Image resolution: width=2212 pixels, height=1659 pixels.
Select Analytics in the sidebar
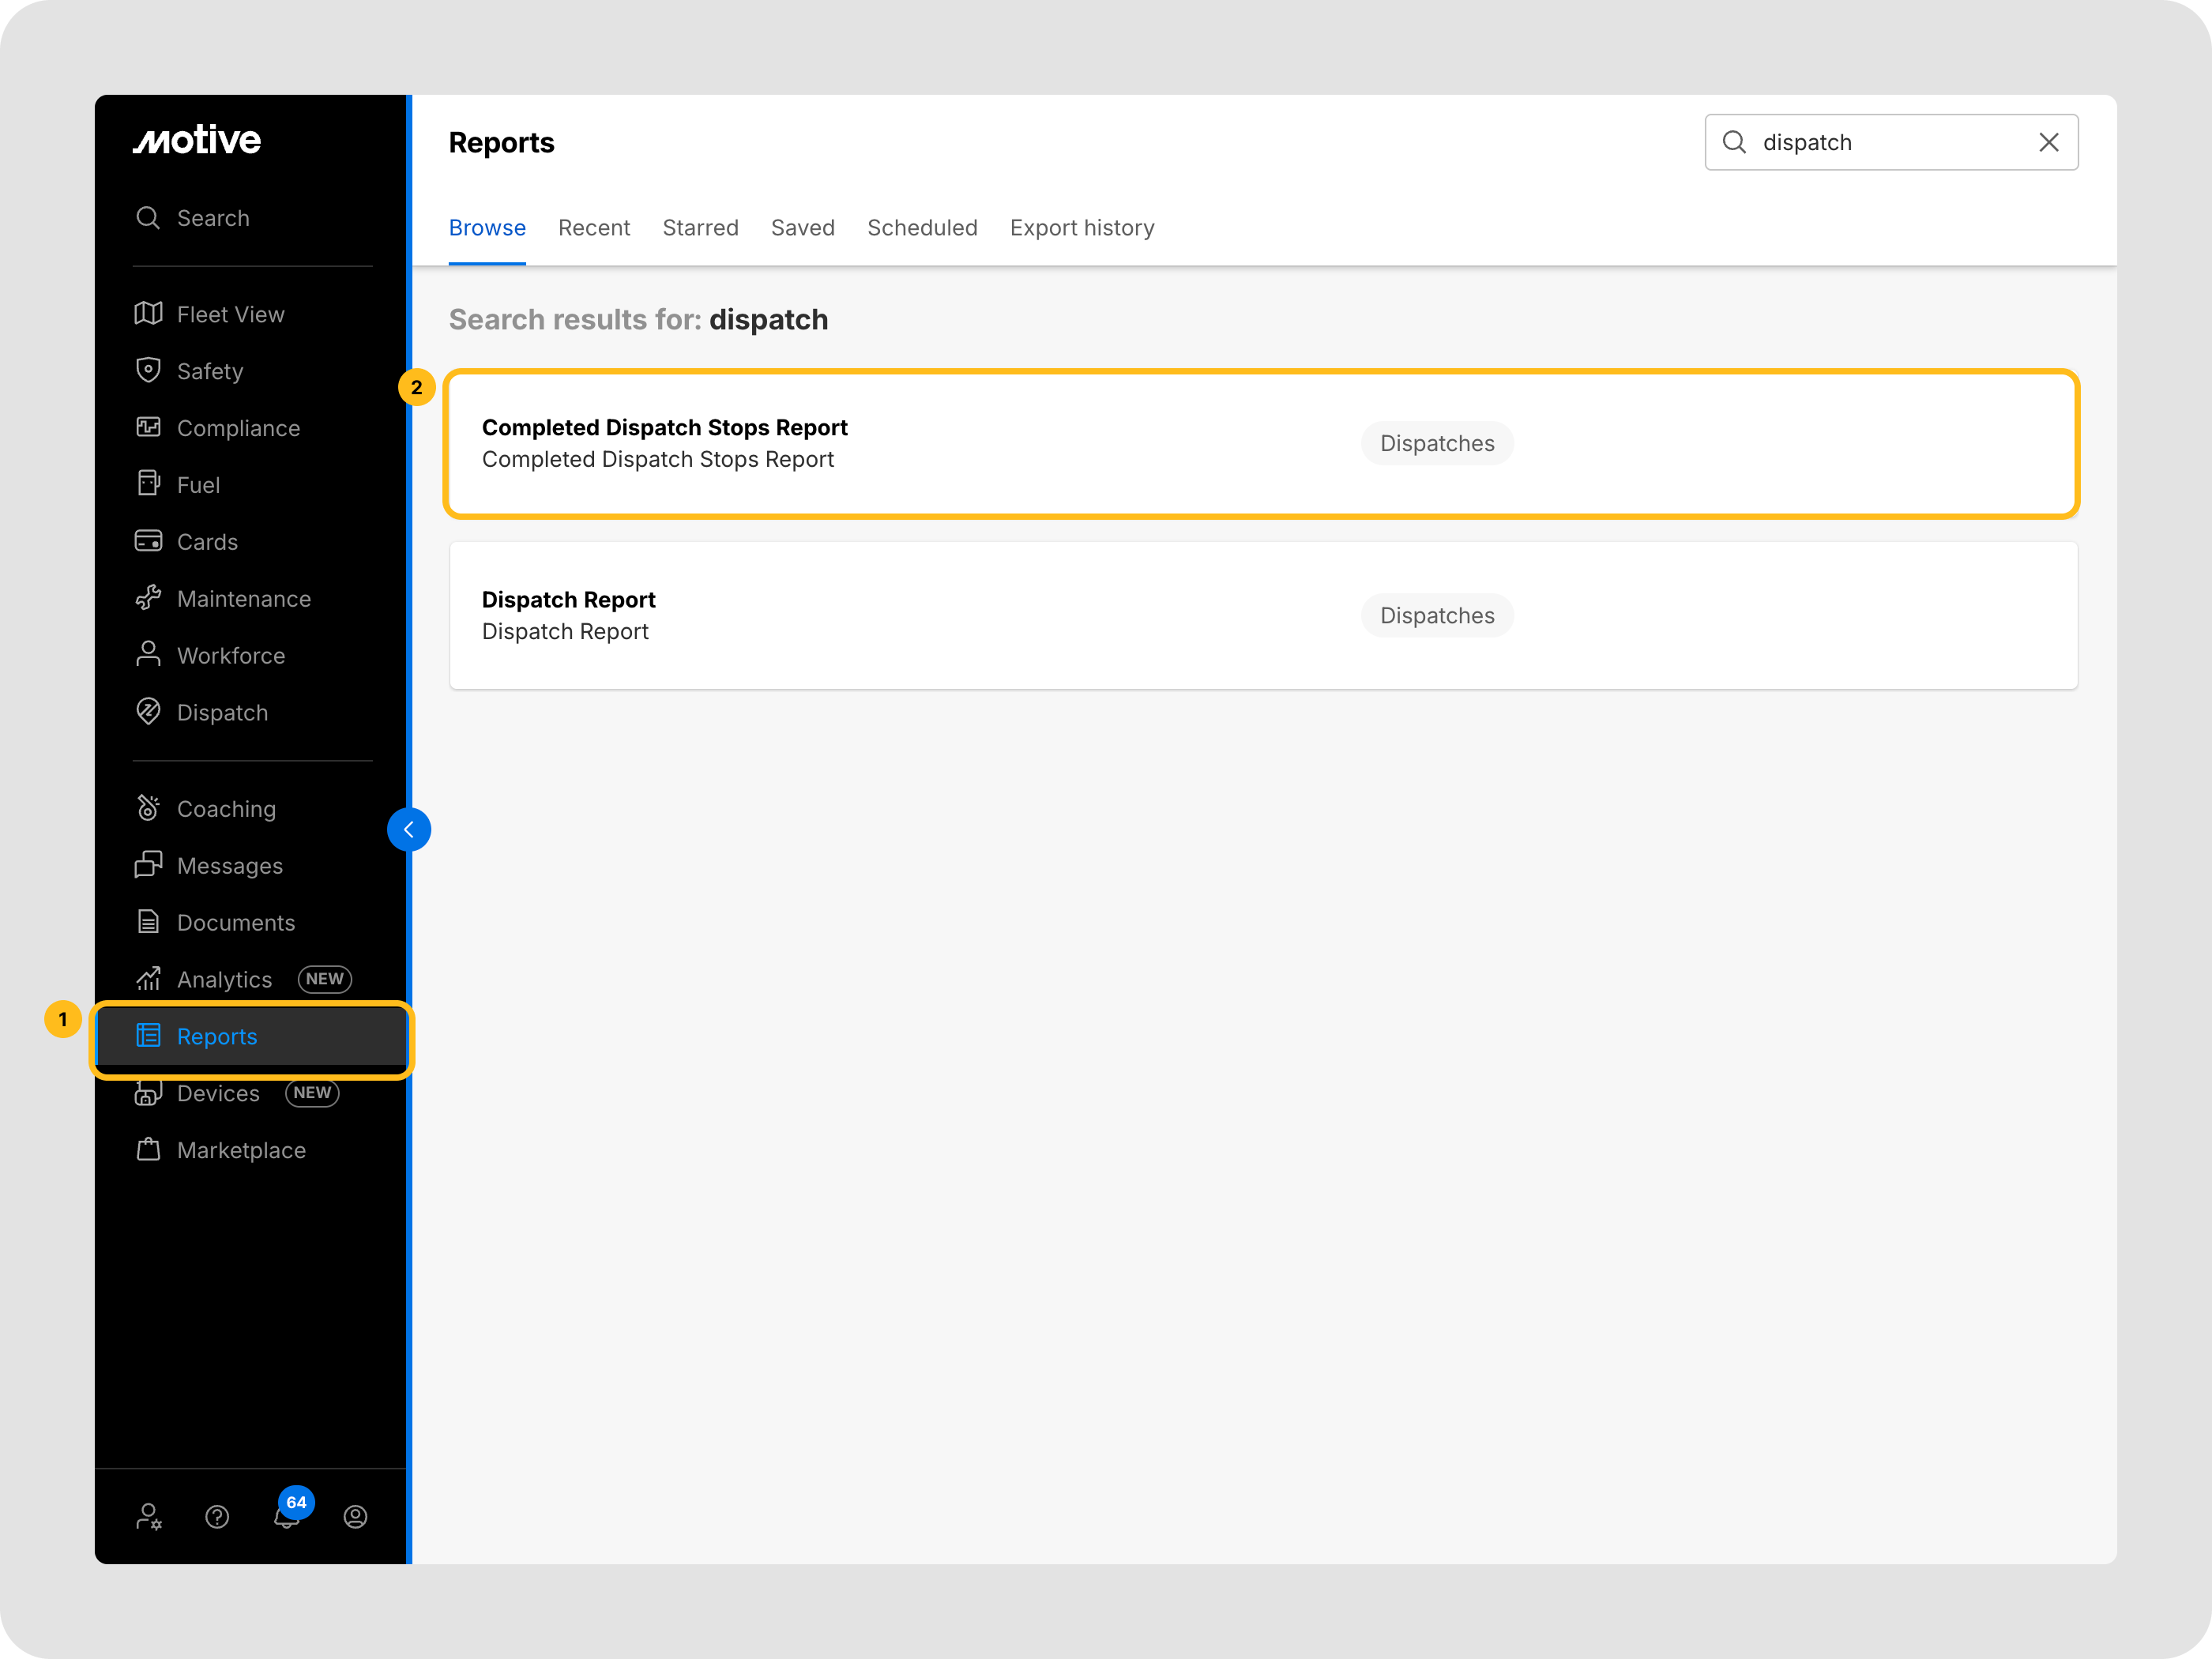224,979
